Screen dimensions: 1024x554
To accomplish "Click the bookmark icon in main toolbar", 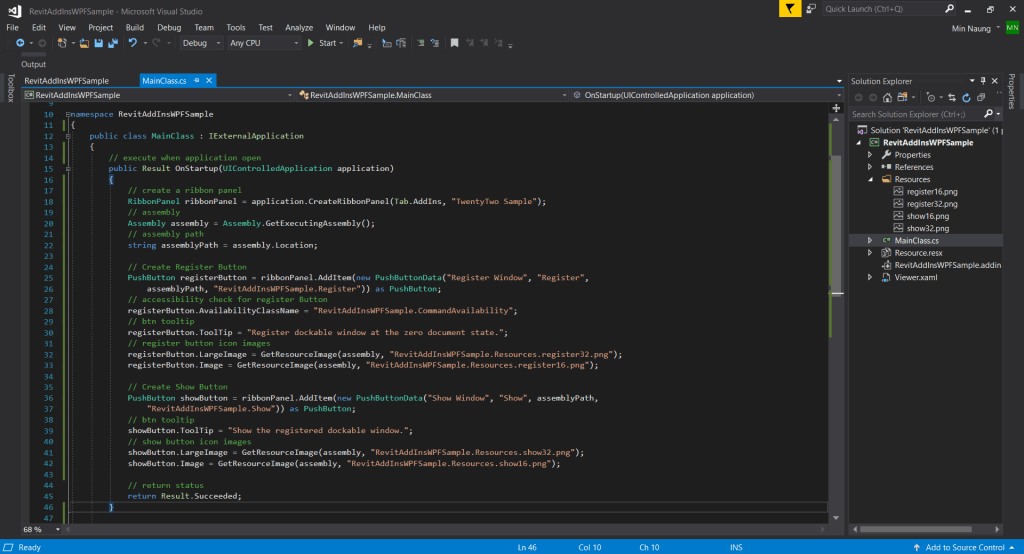I will [x=455, y=43].
